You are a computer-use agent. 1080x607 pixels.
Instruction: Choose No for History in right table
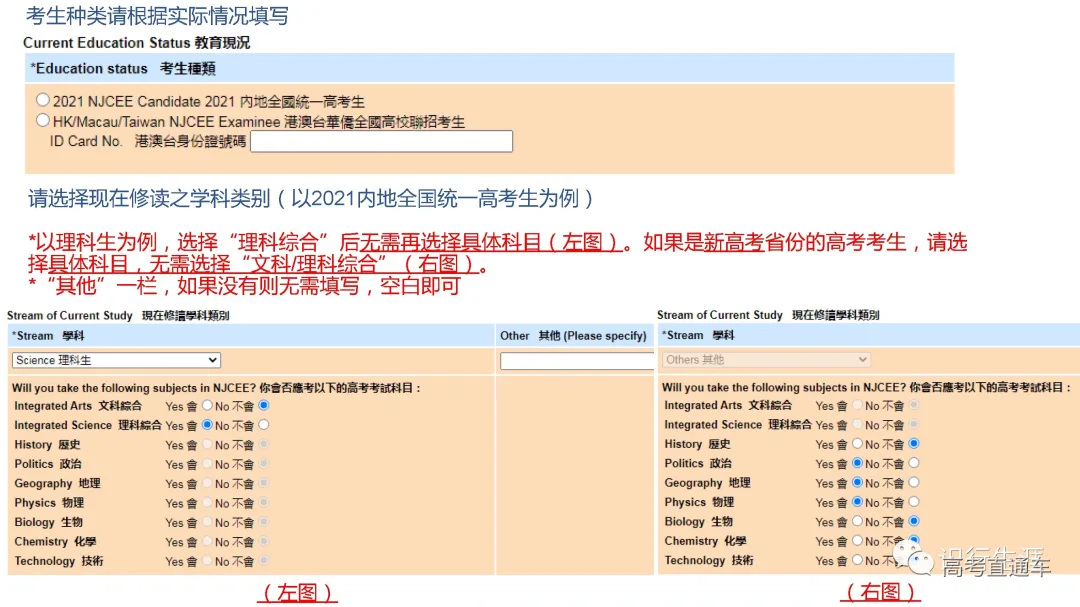(913, 444)
